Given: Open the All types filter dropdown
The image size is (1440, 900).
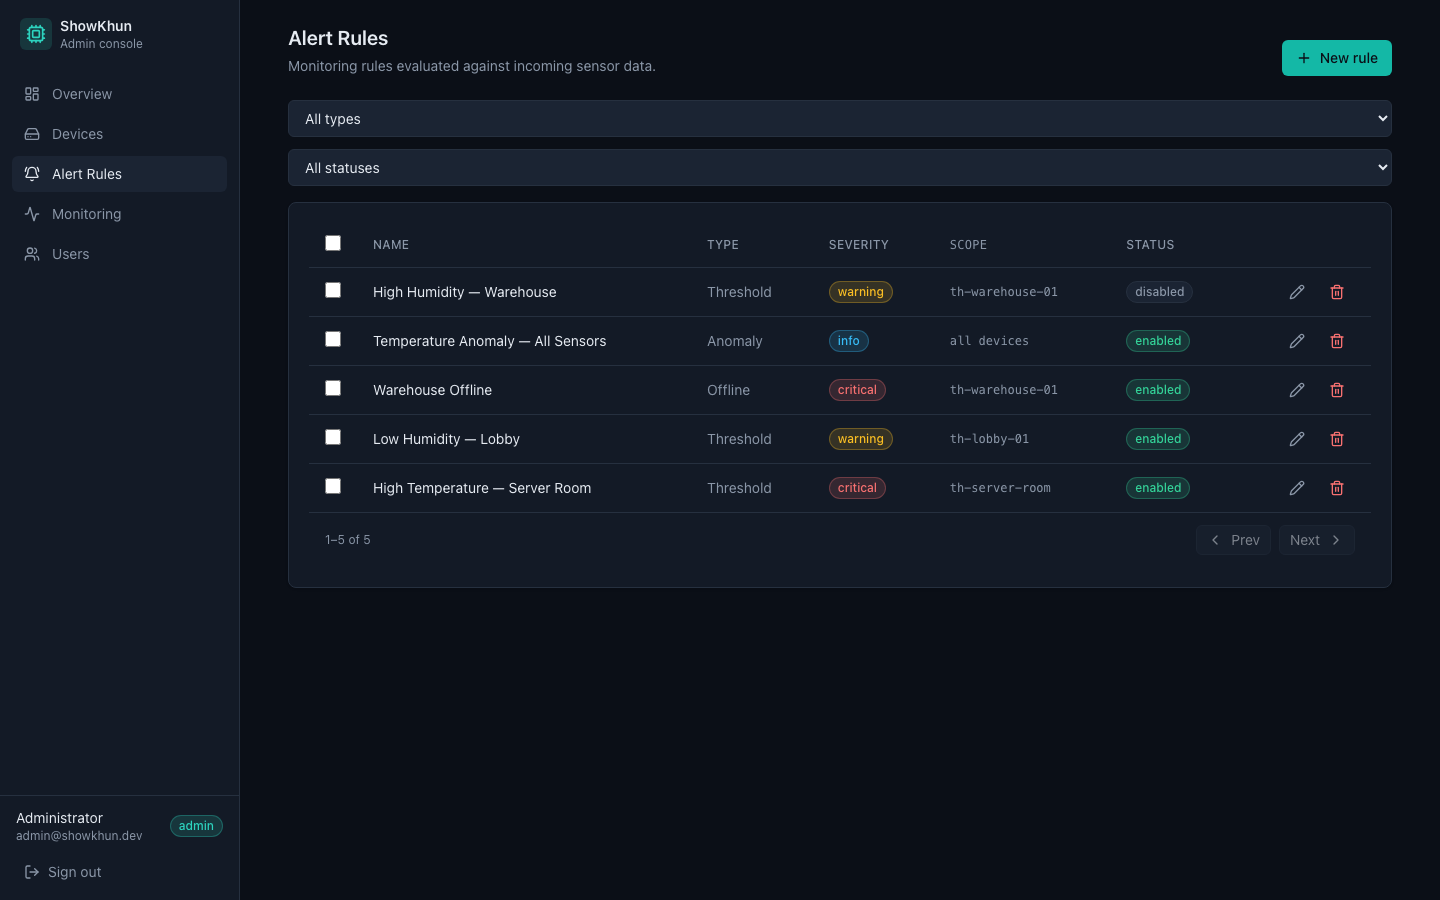Looking at the screenshot, I should click(840, 119).
